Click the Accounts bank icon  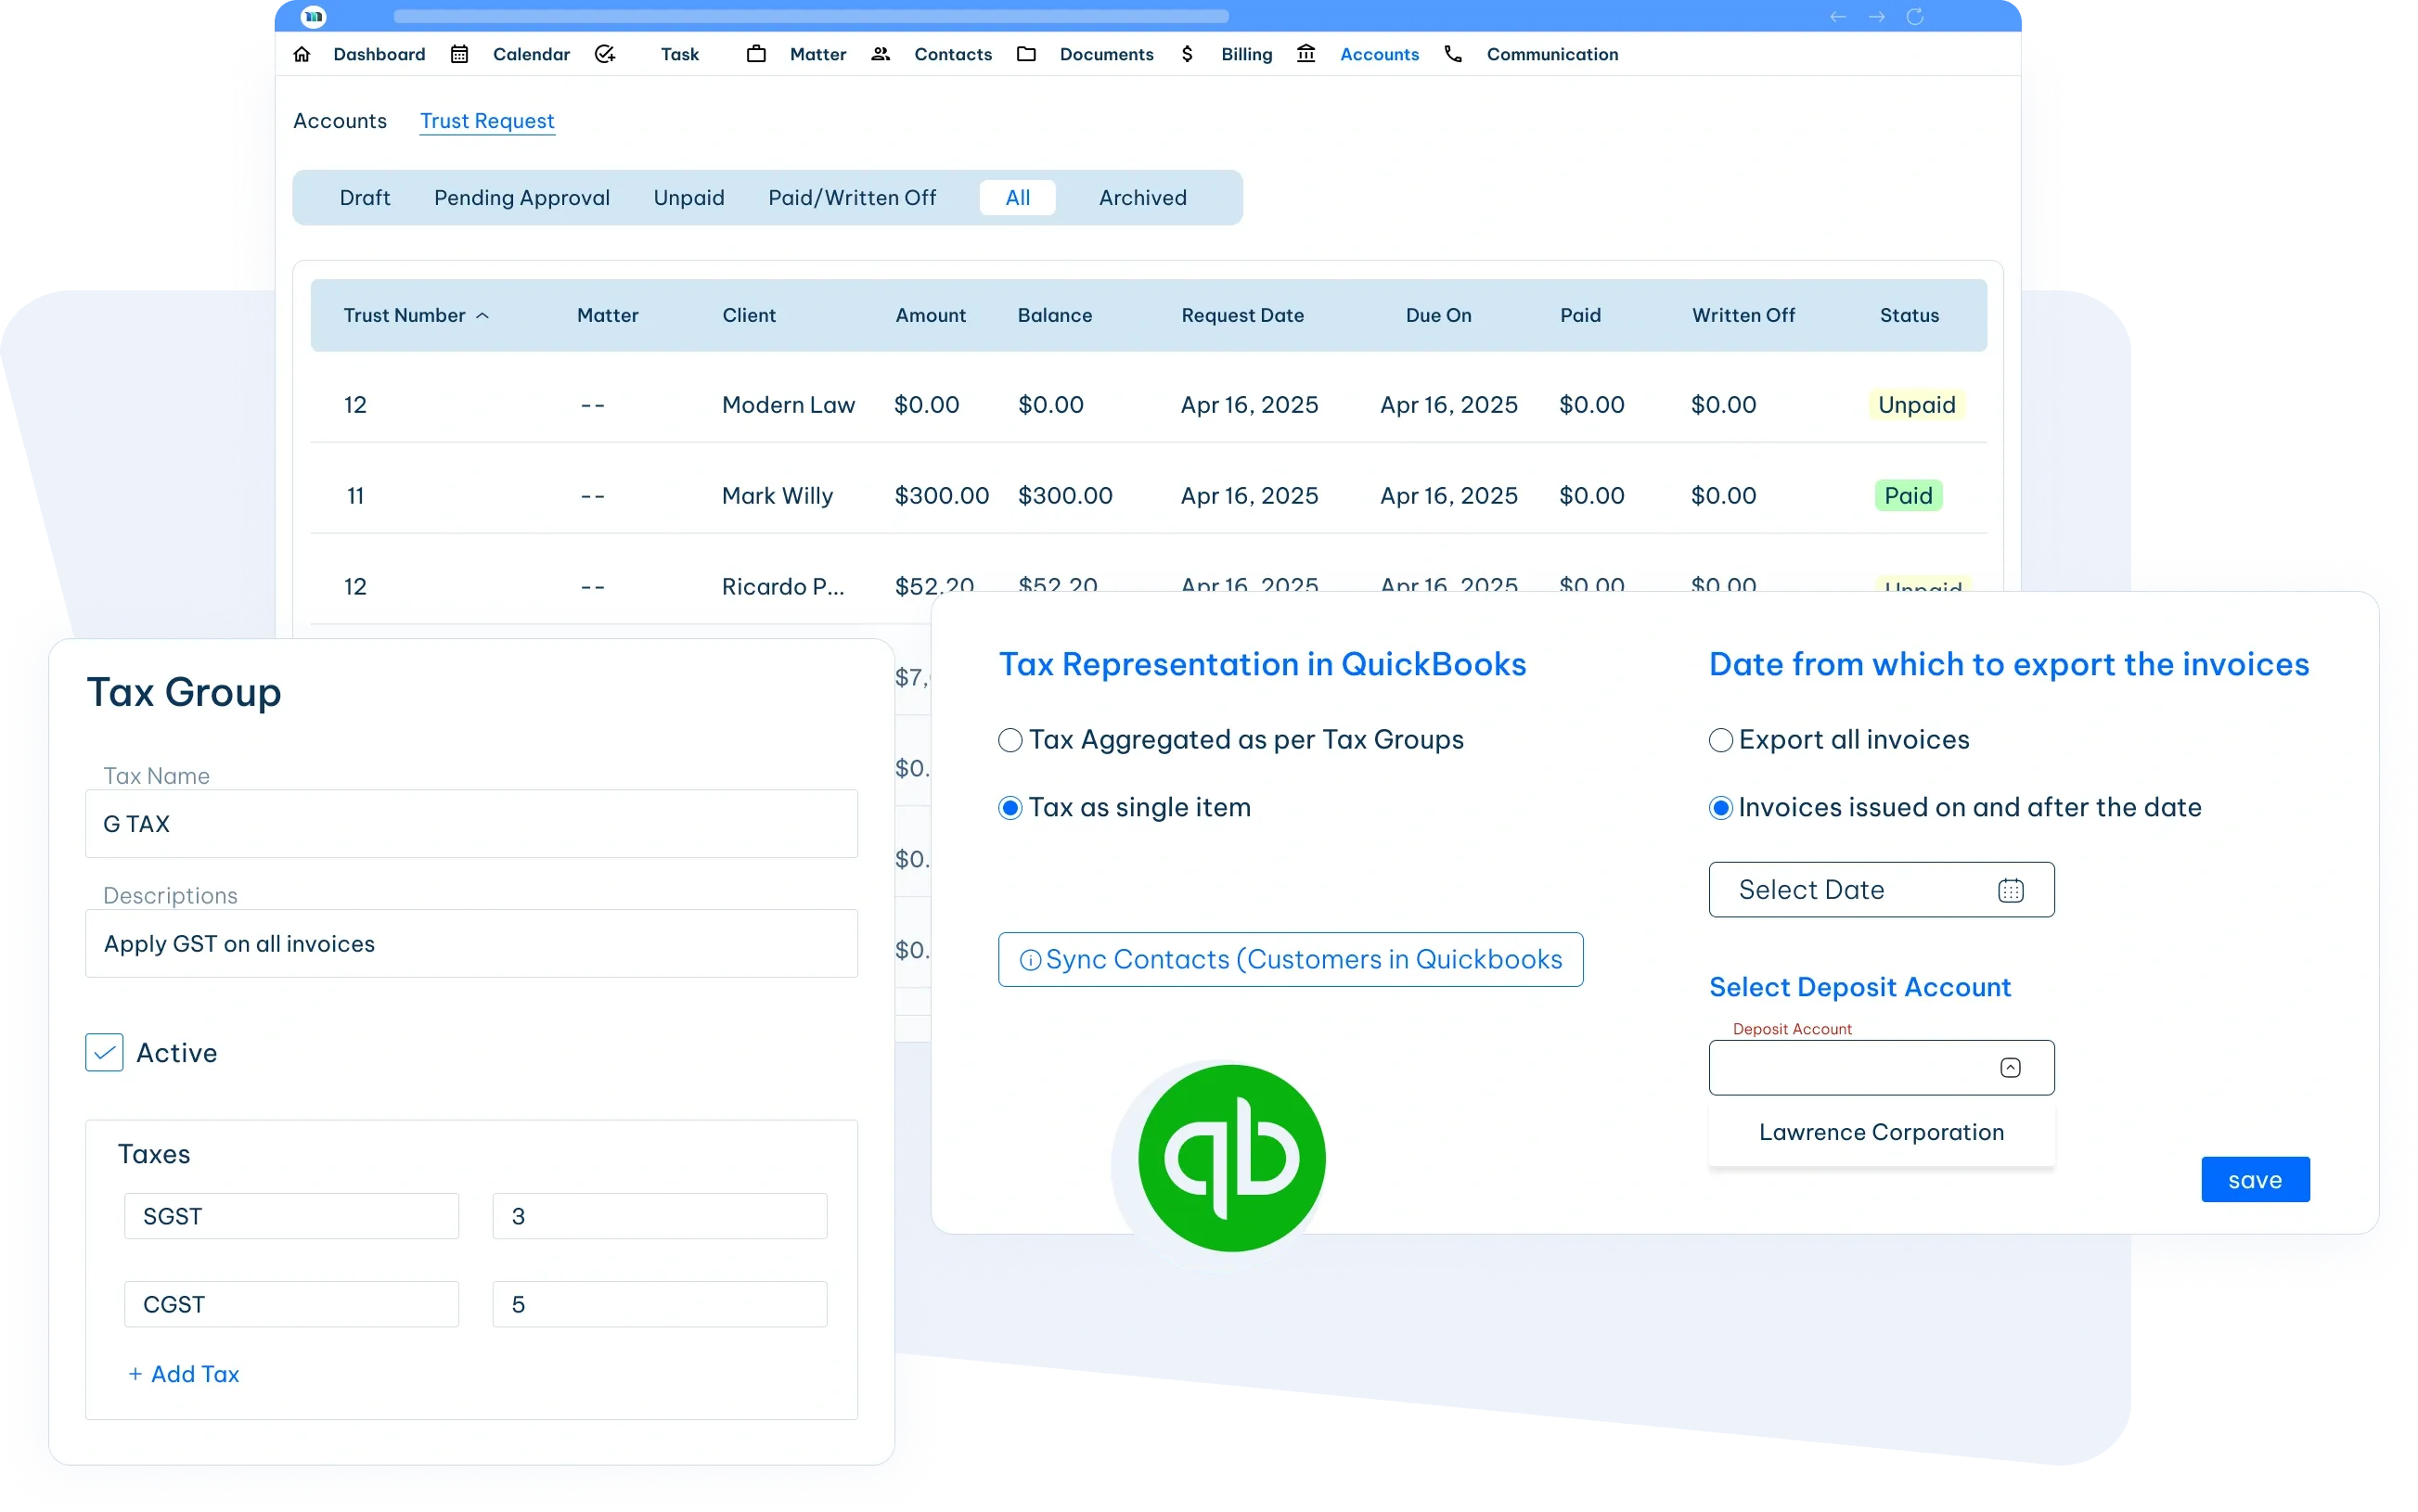1306,54
